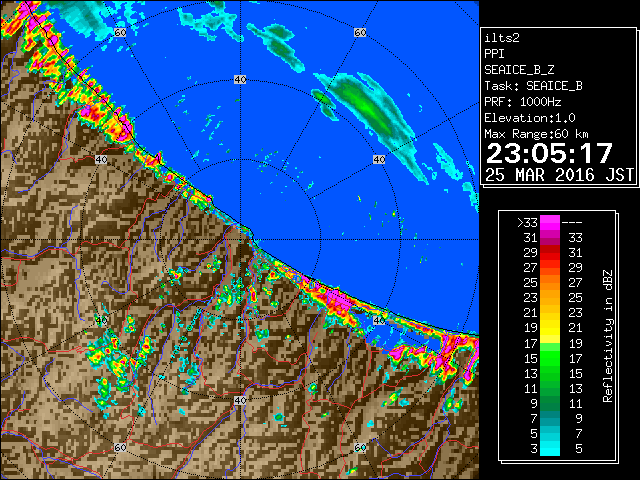Select the 60 km label in northwest quadrant
640x480 pixels.
coord(120,32)
